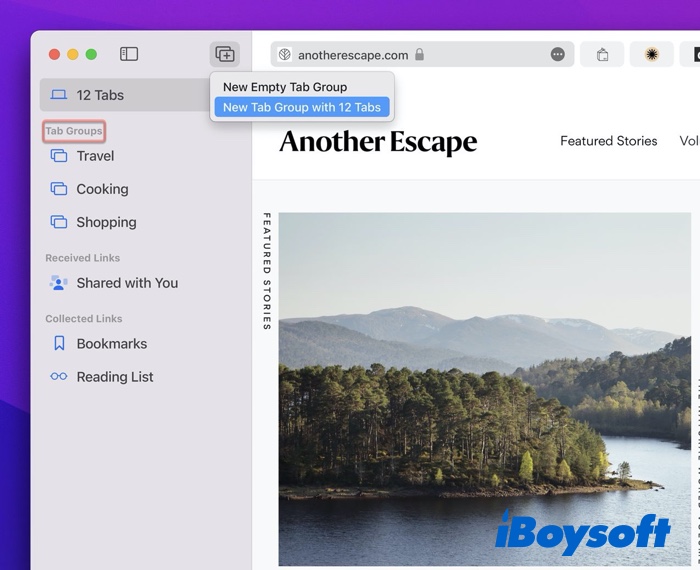Viewport: 700px width, 570px height.
Task: Toggle the Safari sidebar icon
Action: coord(129,54)
